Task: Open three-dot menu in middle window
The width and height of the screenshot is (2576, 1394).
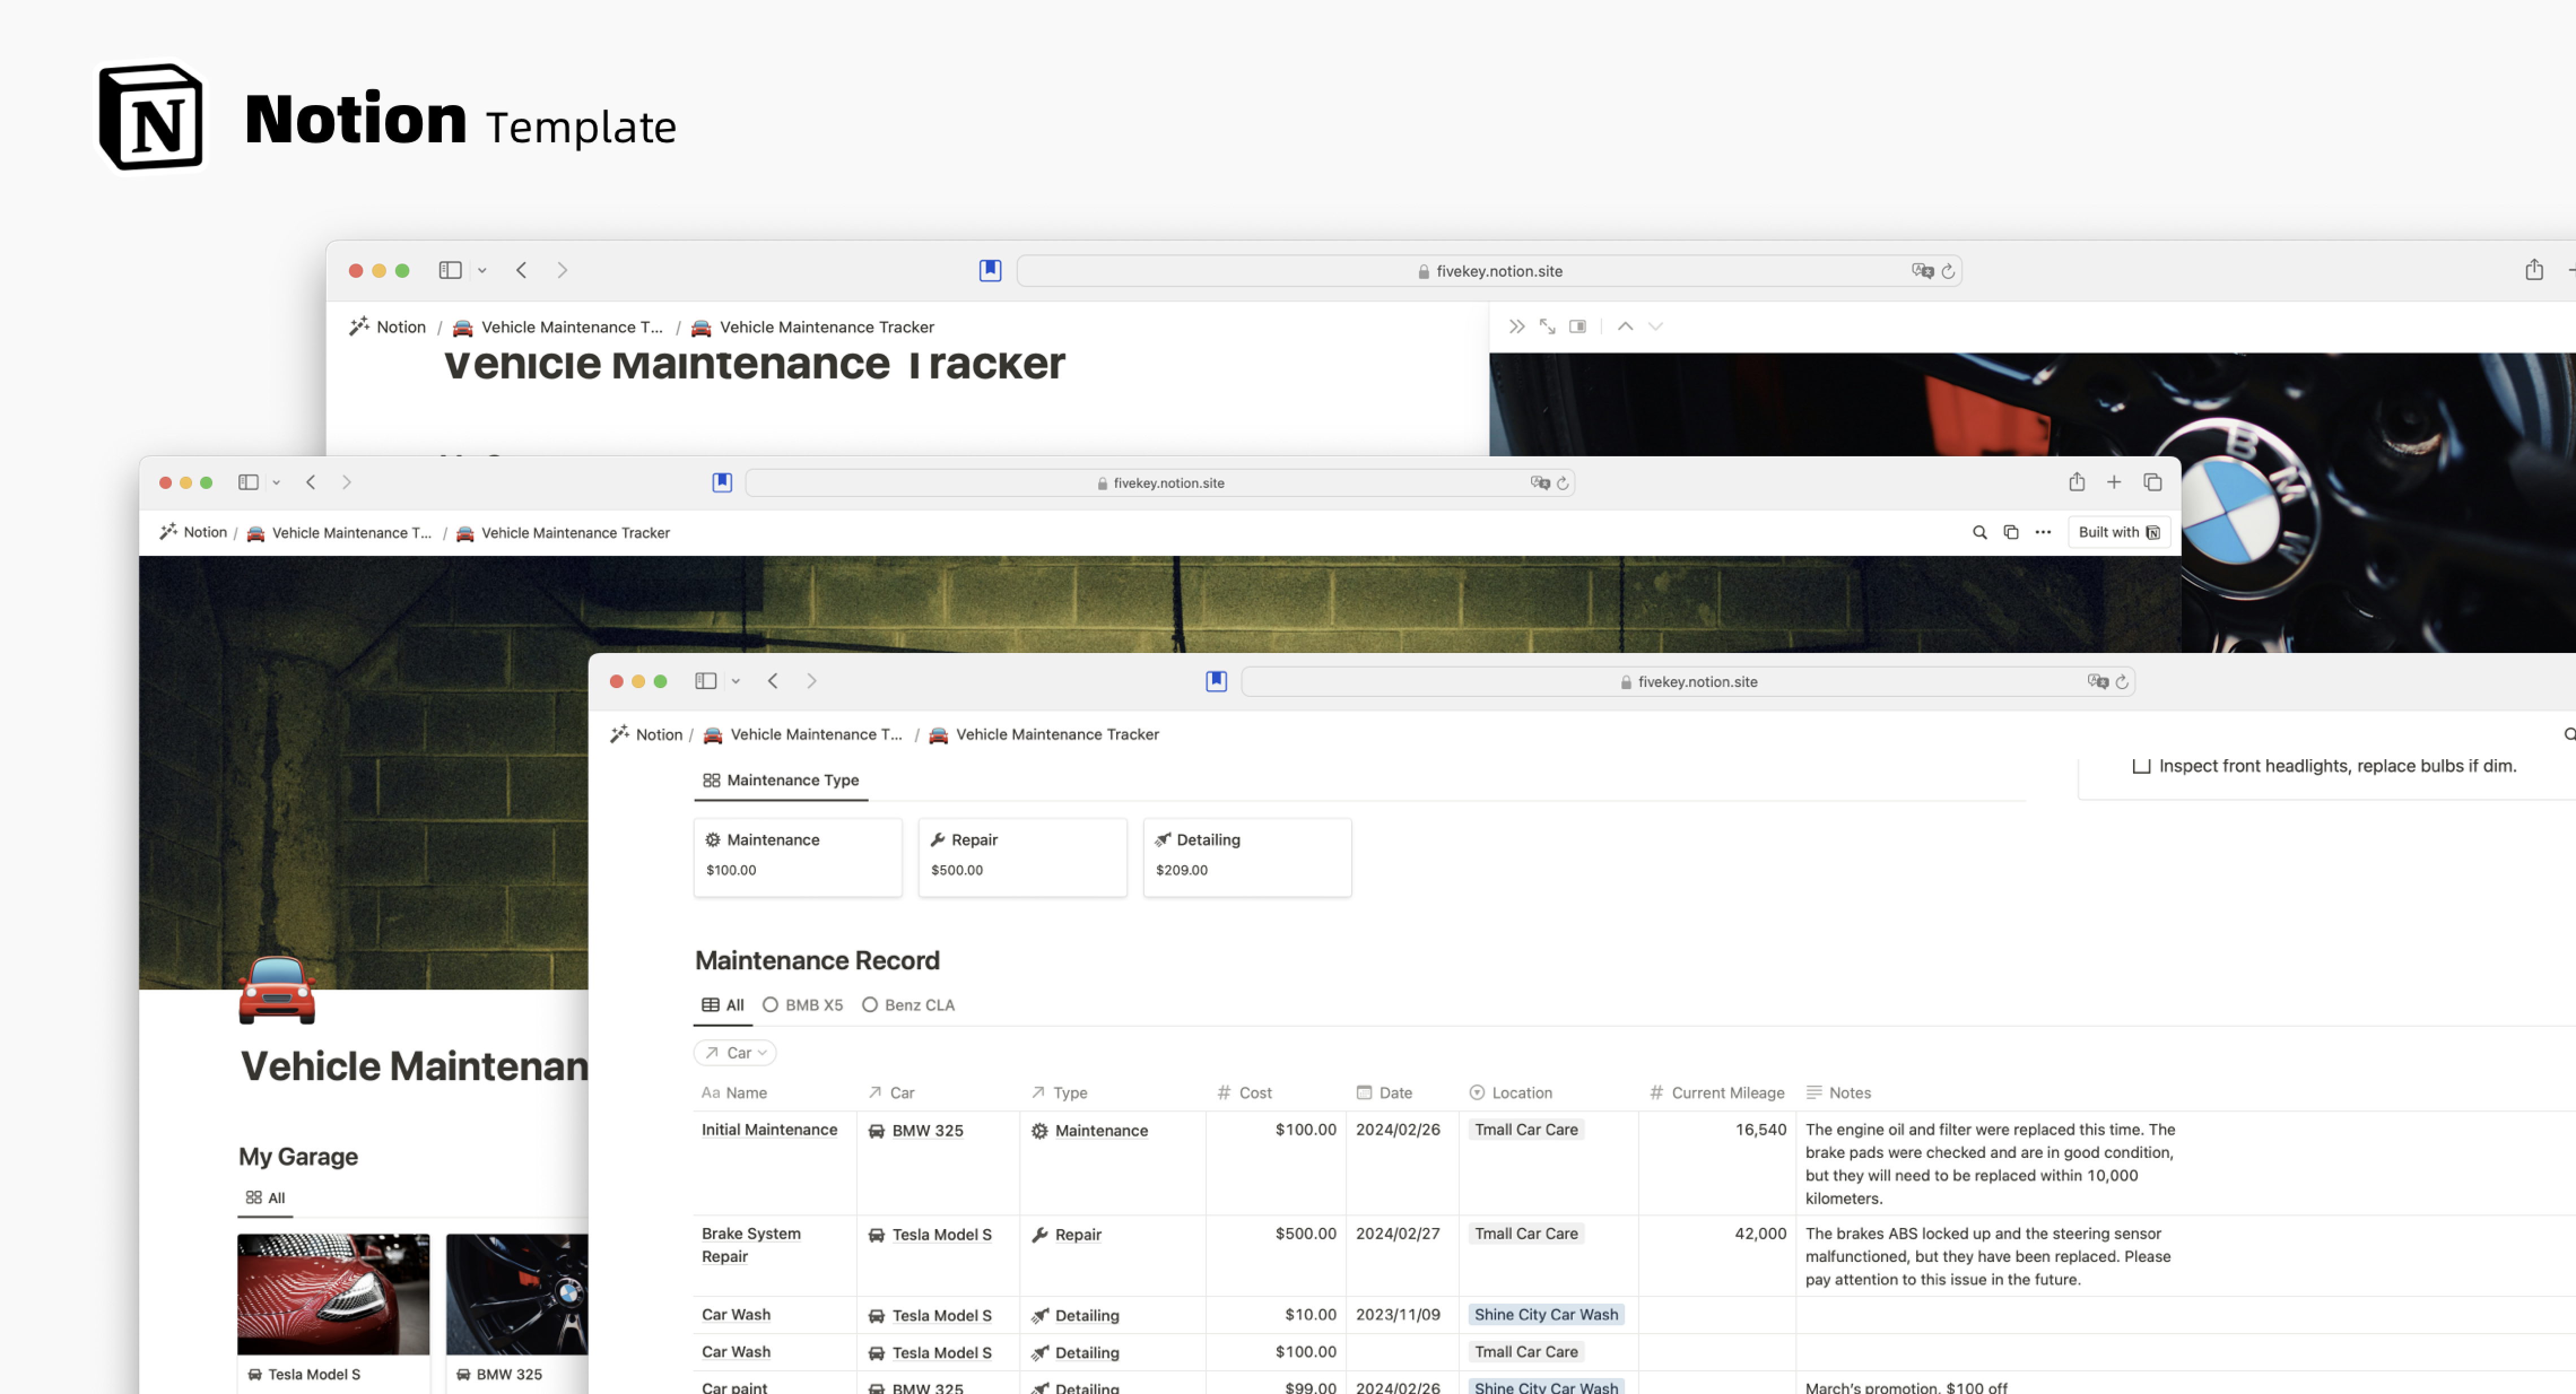Action: (x=2043, y=532)
